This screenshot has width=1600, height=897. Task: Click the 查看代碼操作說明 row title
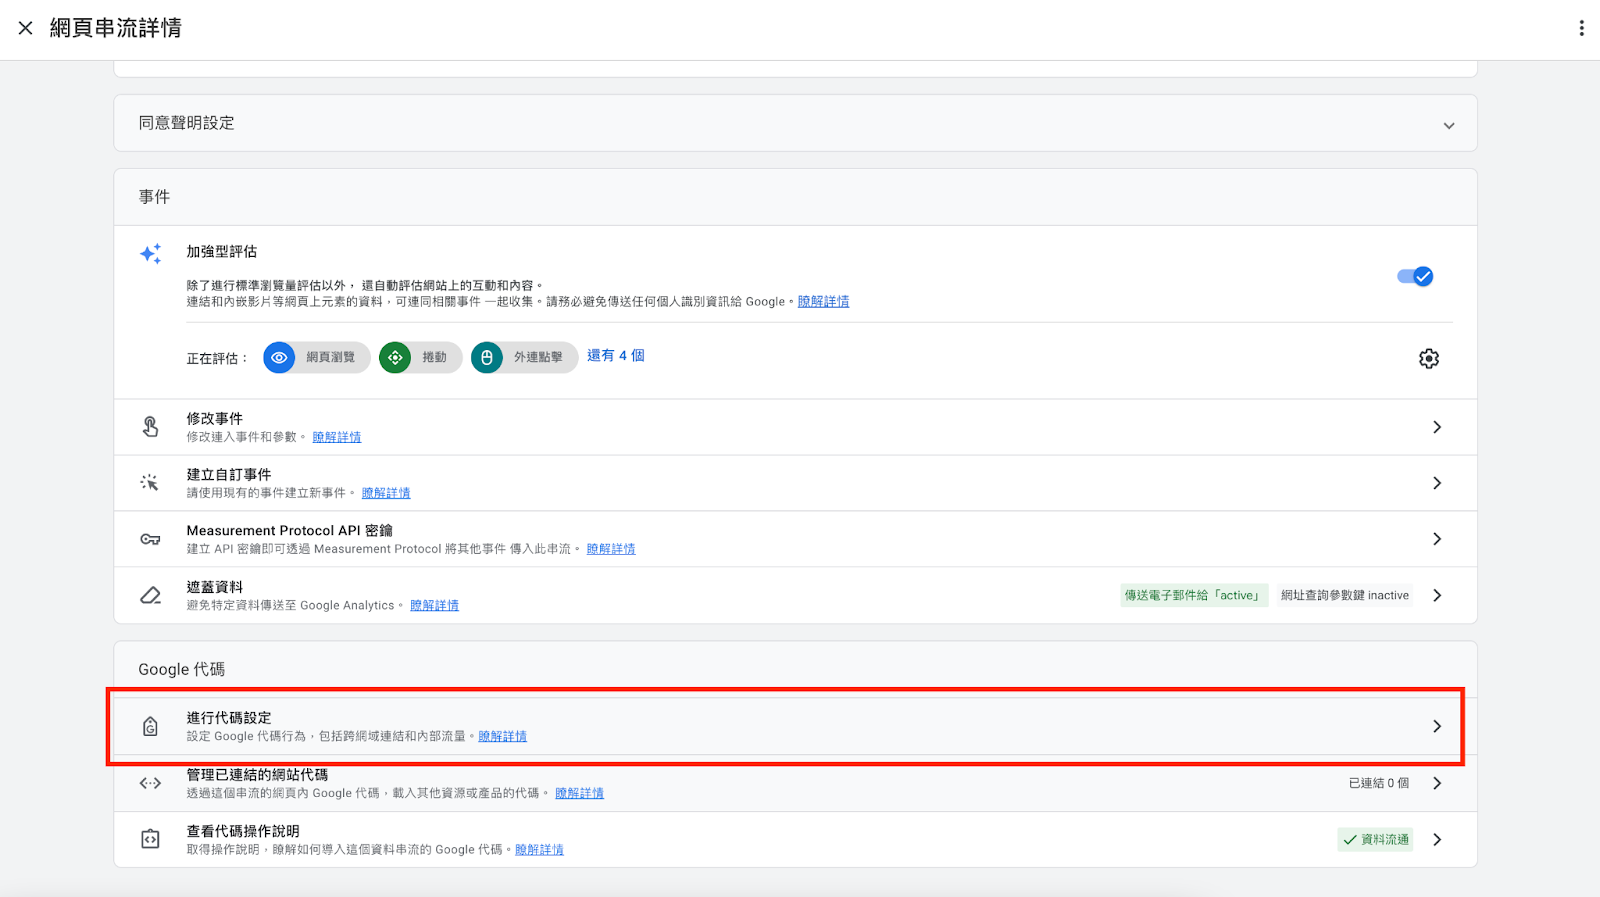coord(242,830)
